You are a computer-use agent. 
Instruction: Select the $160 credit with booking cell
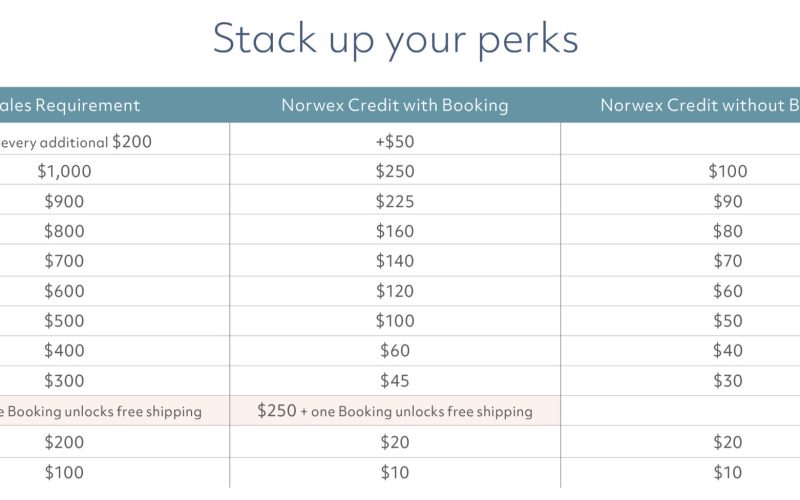pyautogui.click(x=394, y=231)
